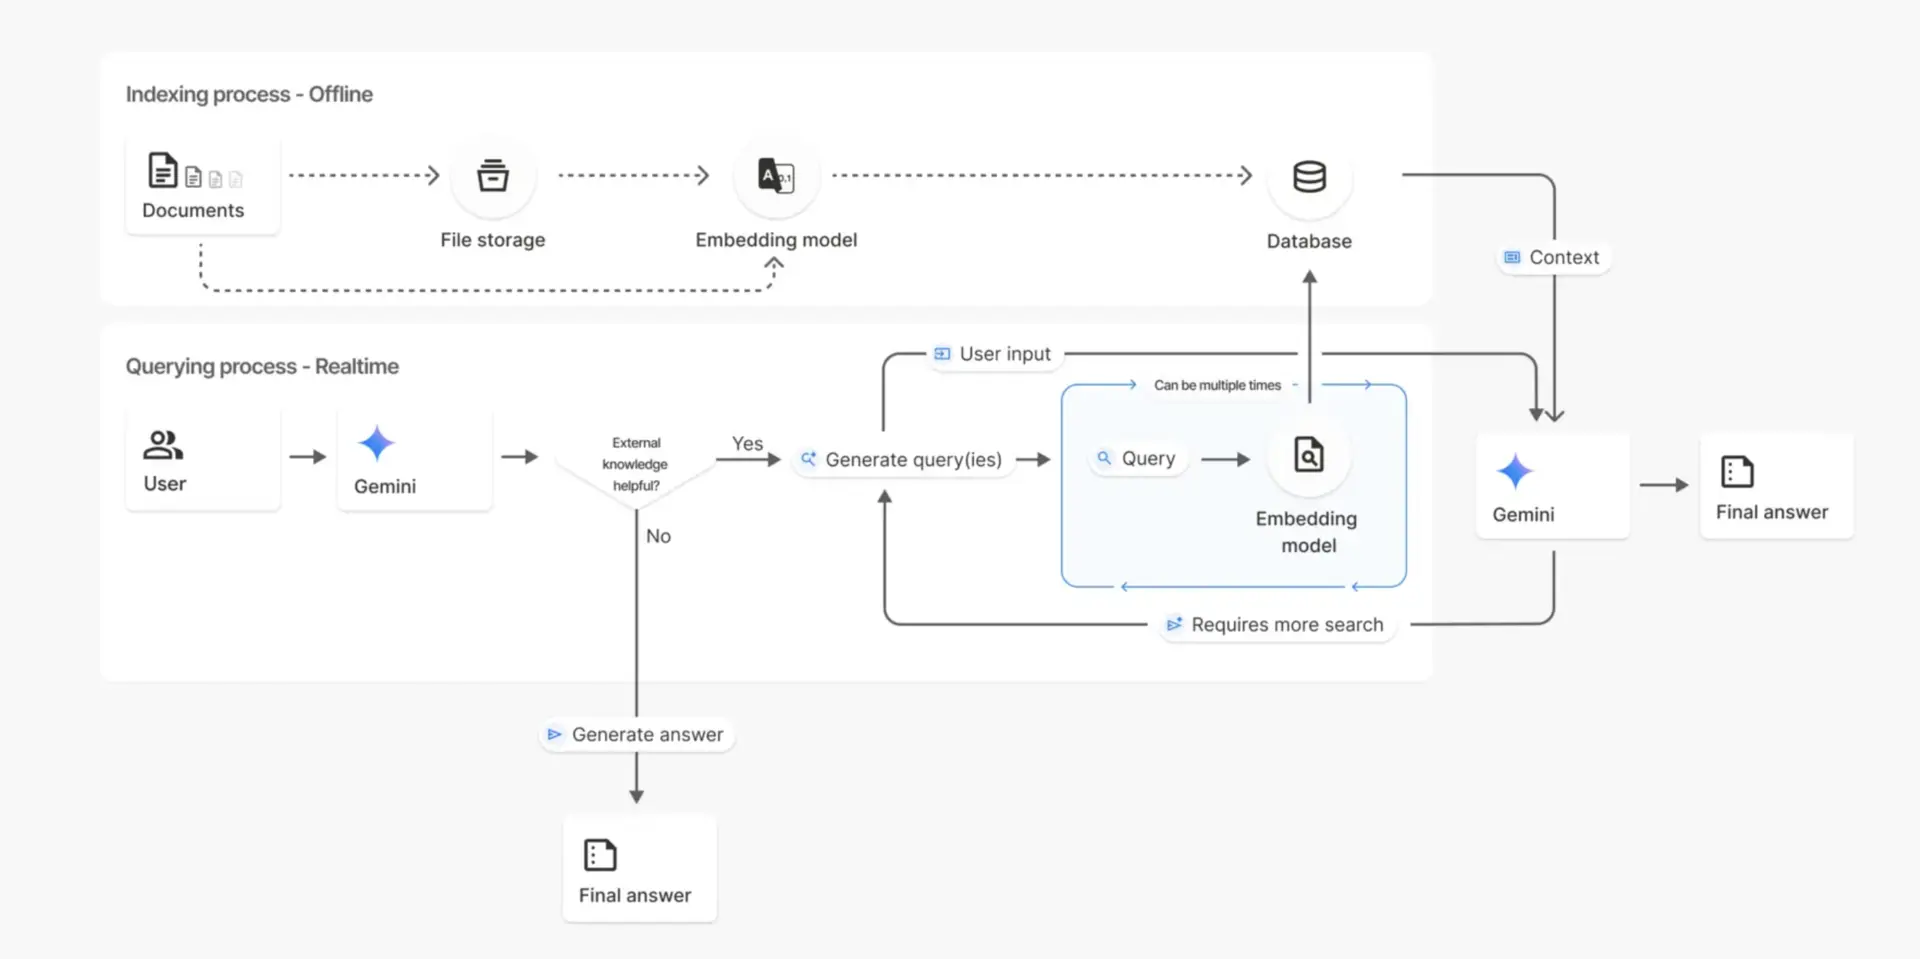Switch to the Indexing process - Offline section header

pyautogui.click(x=249, y=94)
